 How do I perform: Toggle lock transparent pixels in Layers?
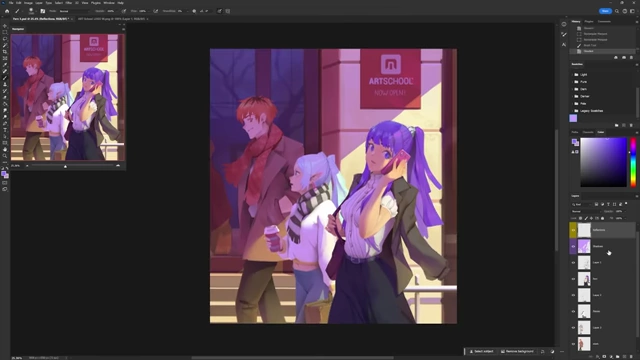pyautogui.click(x=580, y=218)
